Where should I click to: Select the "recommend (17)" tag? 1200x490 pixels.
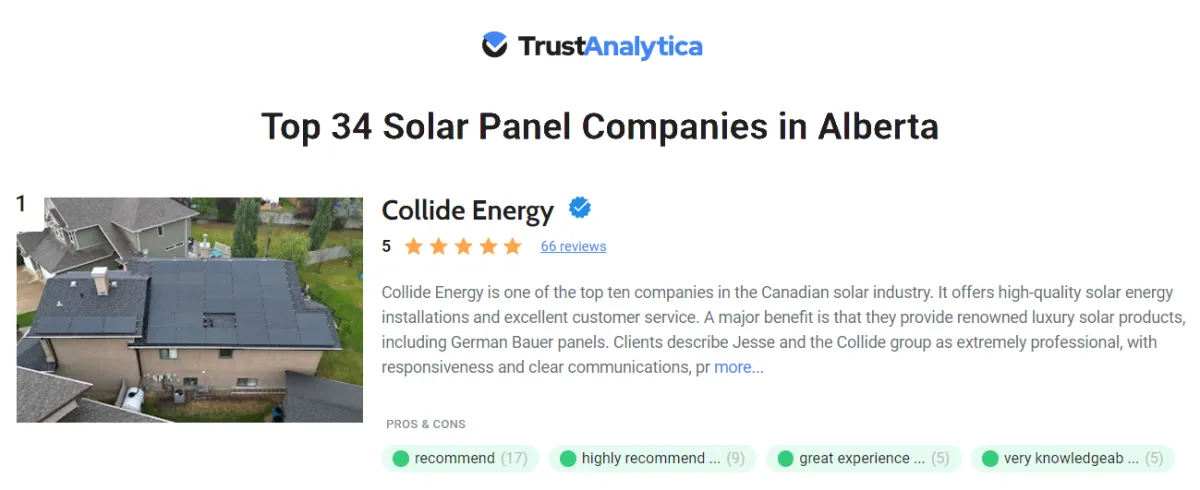coord(460,458)
